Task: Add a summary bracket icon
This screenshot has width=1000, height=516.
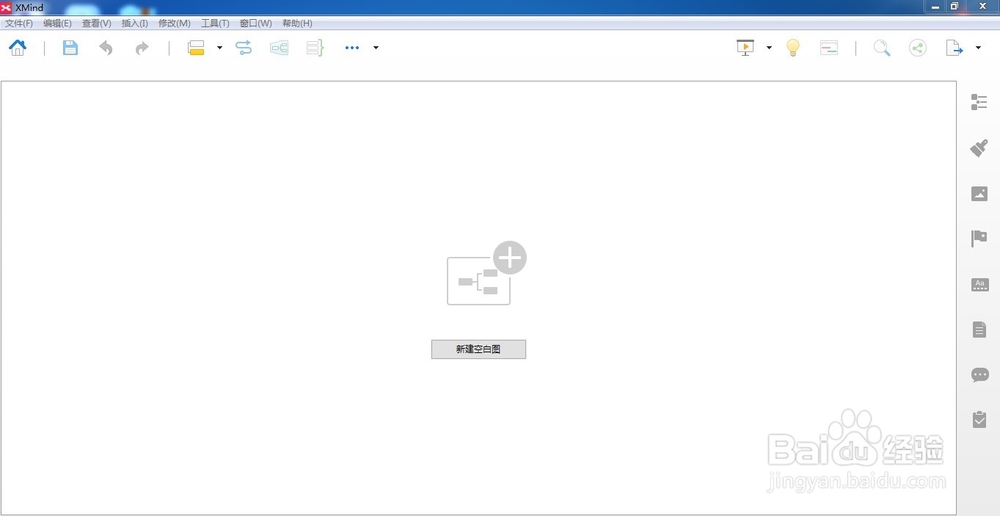Action: pos(315,47)
